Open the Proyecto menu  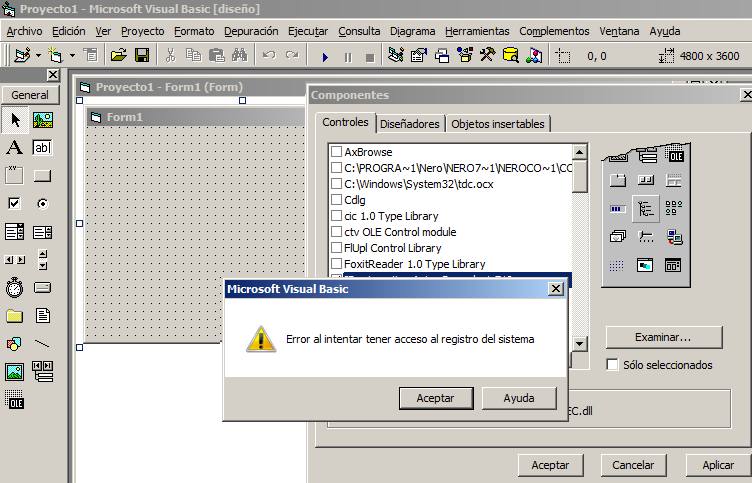click(142, 31)
